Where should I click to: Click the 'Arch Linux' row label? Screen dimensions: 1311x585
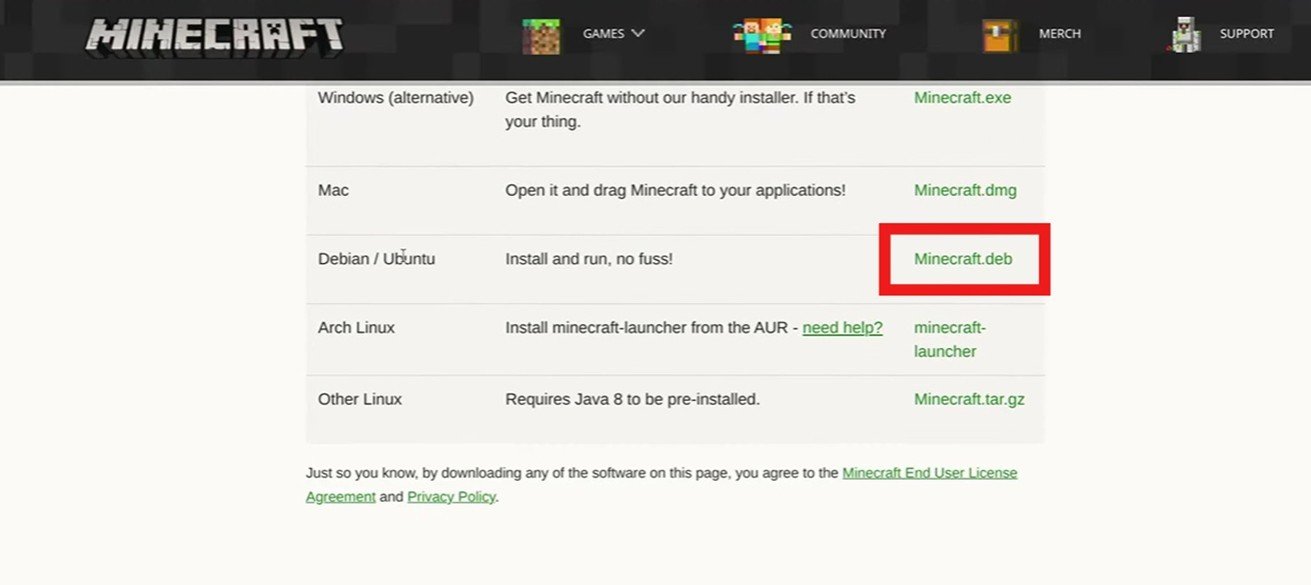click(356, 327)
